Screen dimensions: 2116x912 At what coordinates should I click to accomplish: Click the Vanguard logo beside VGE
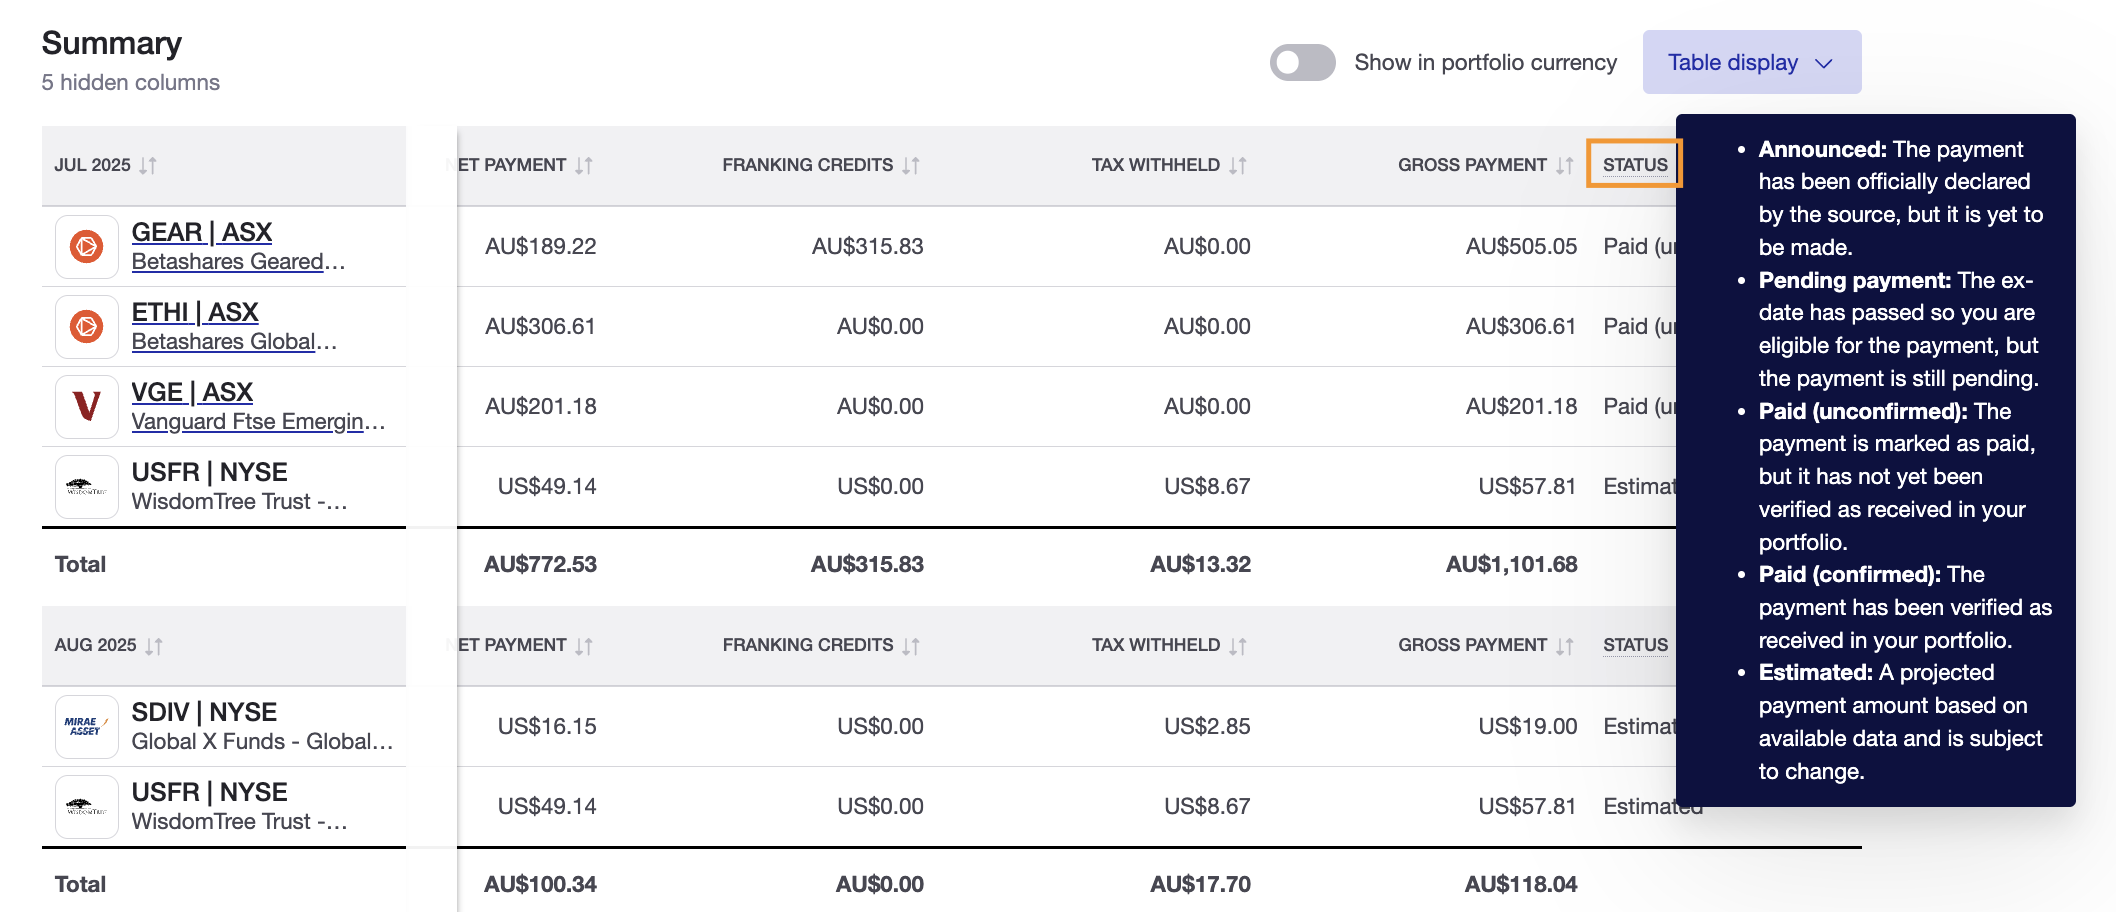(x=86, y=406)
